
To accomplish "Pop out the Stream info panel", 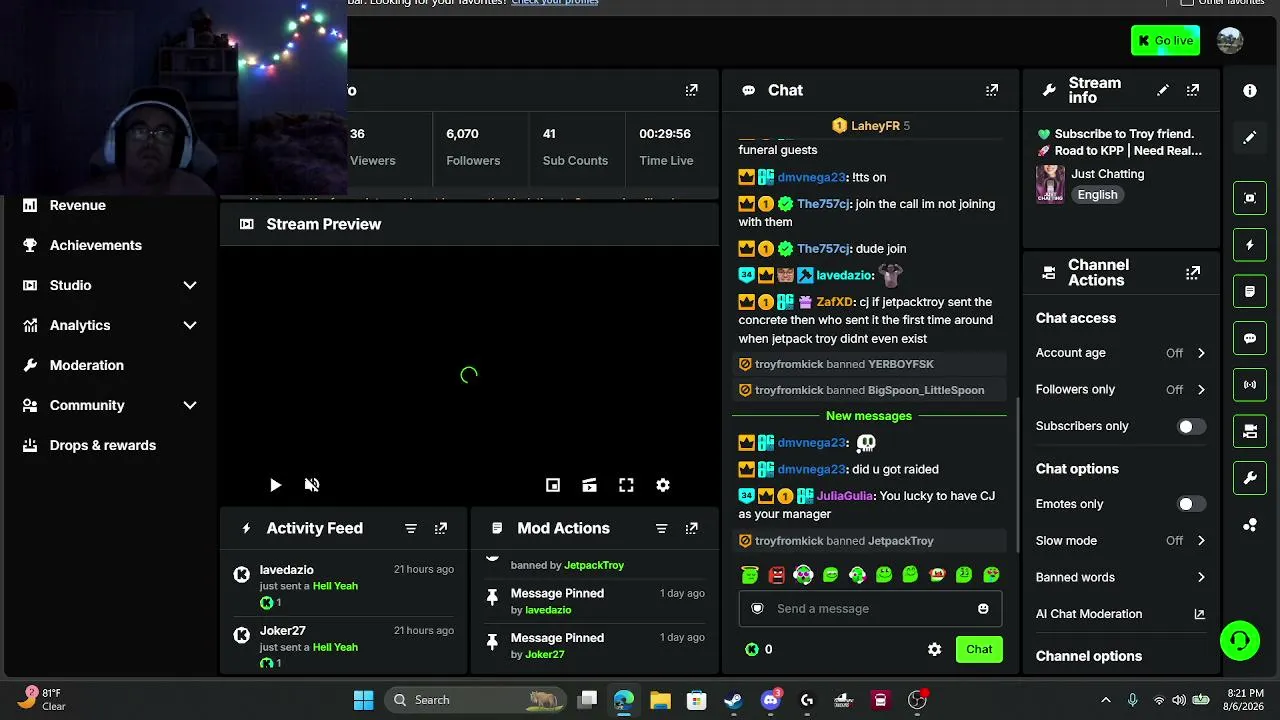I will tap(1193, 90).
